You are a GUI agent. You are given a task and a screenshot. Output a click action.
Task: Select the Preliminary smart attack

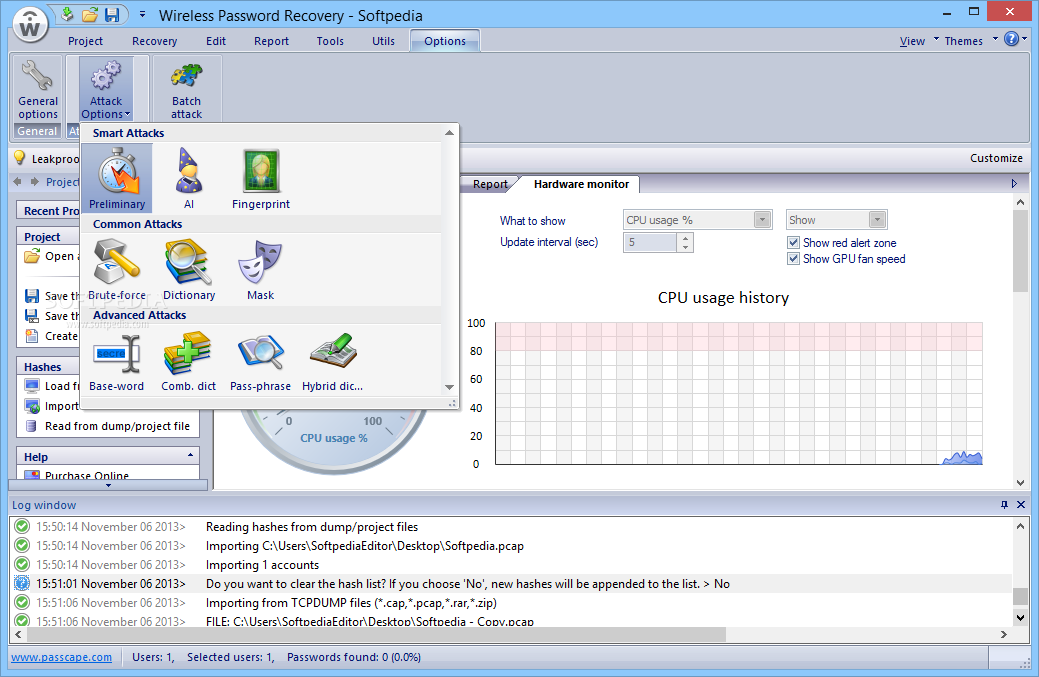[x=117, y=178]
